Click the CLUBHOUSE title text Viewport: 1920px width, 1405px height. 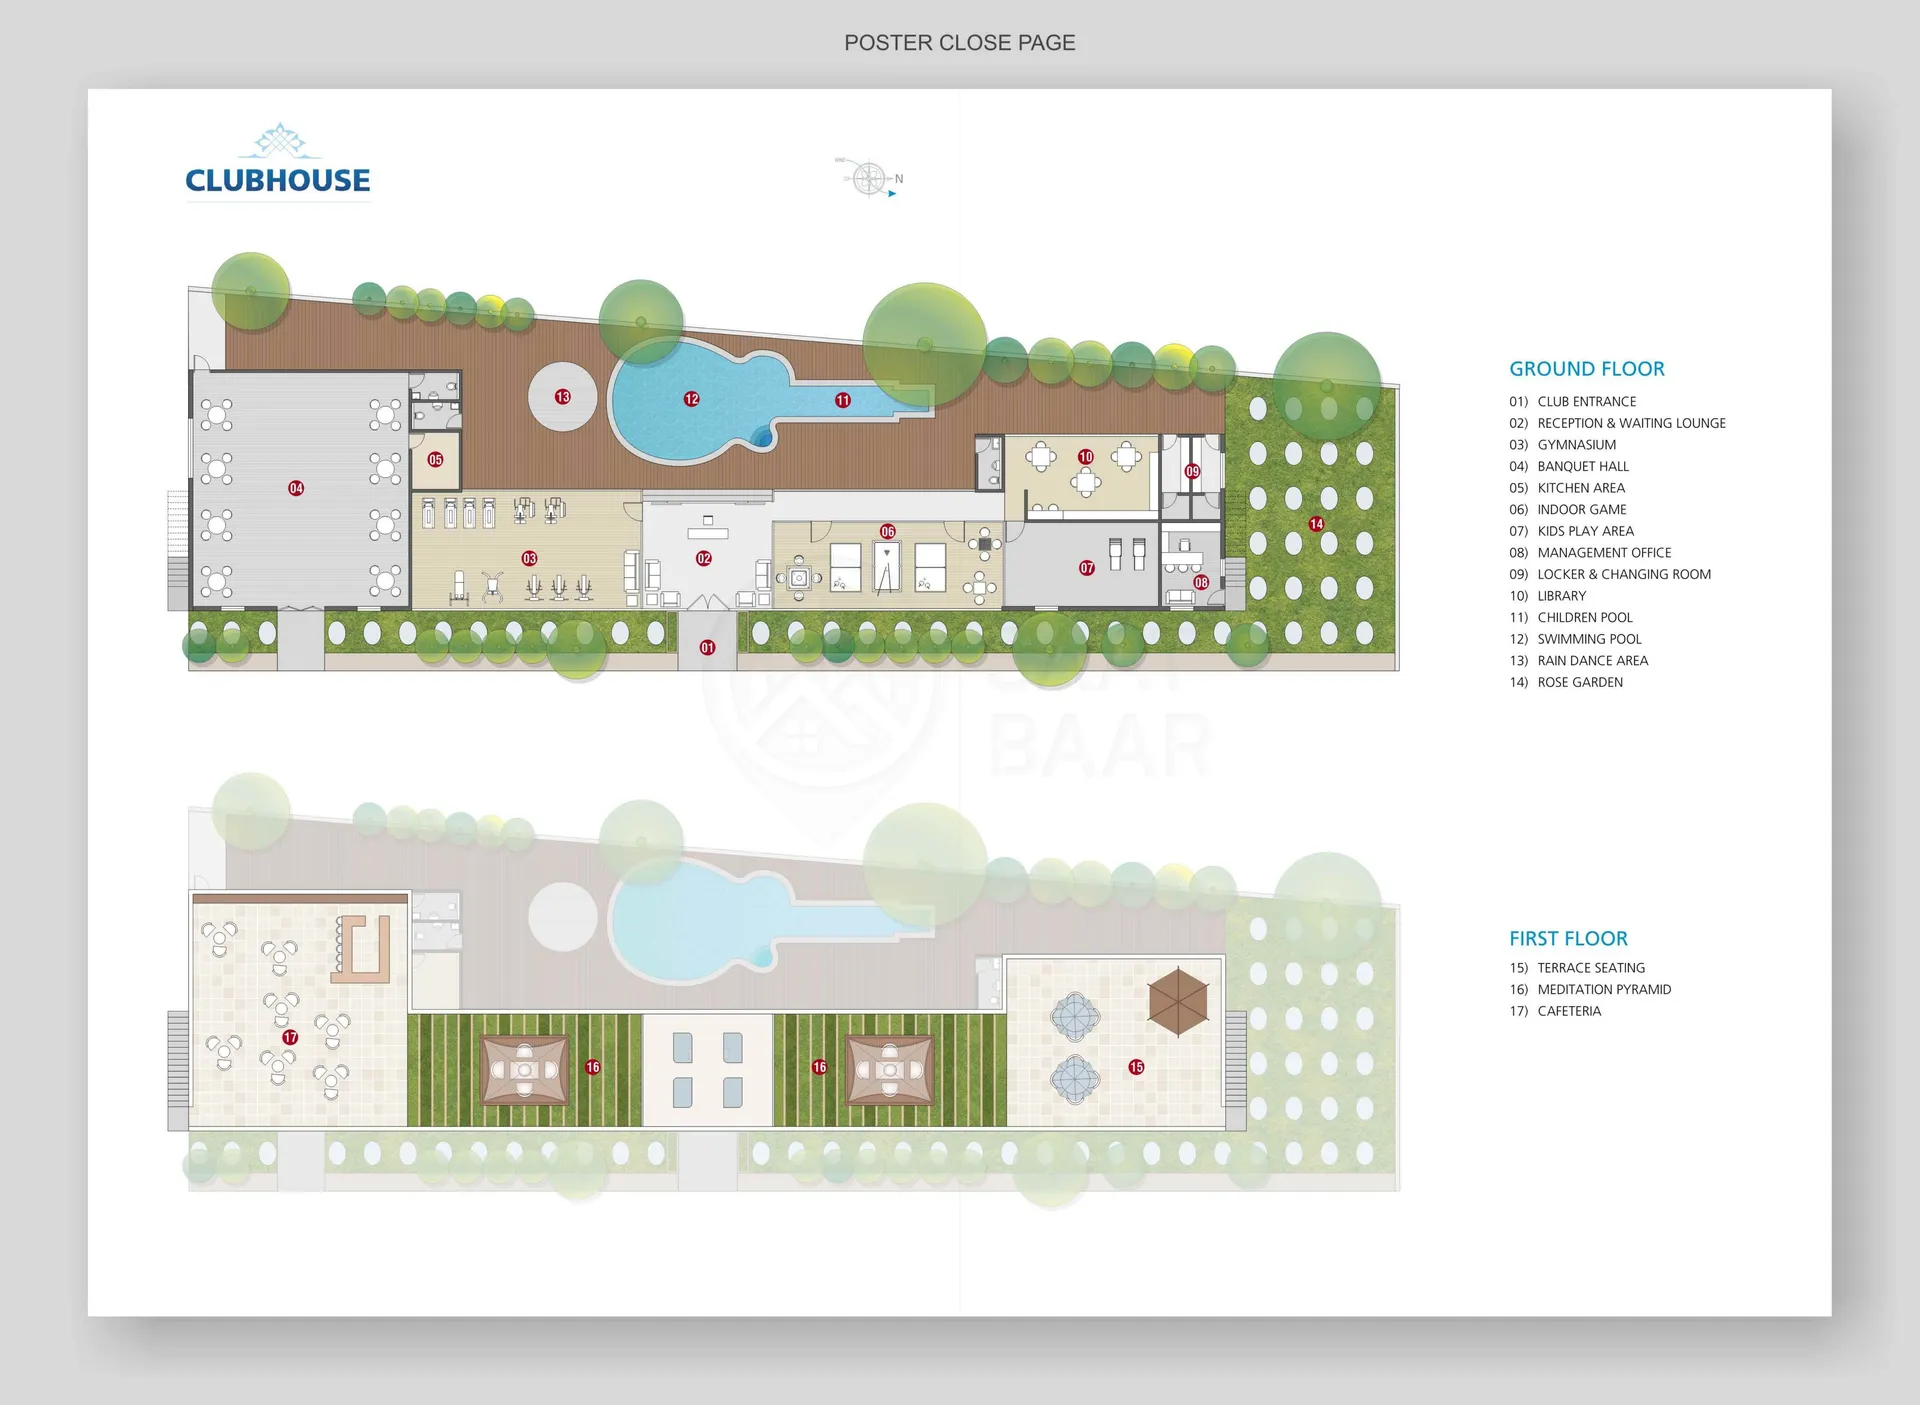pyautogui.click(x=277, y=181)
